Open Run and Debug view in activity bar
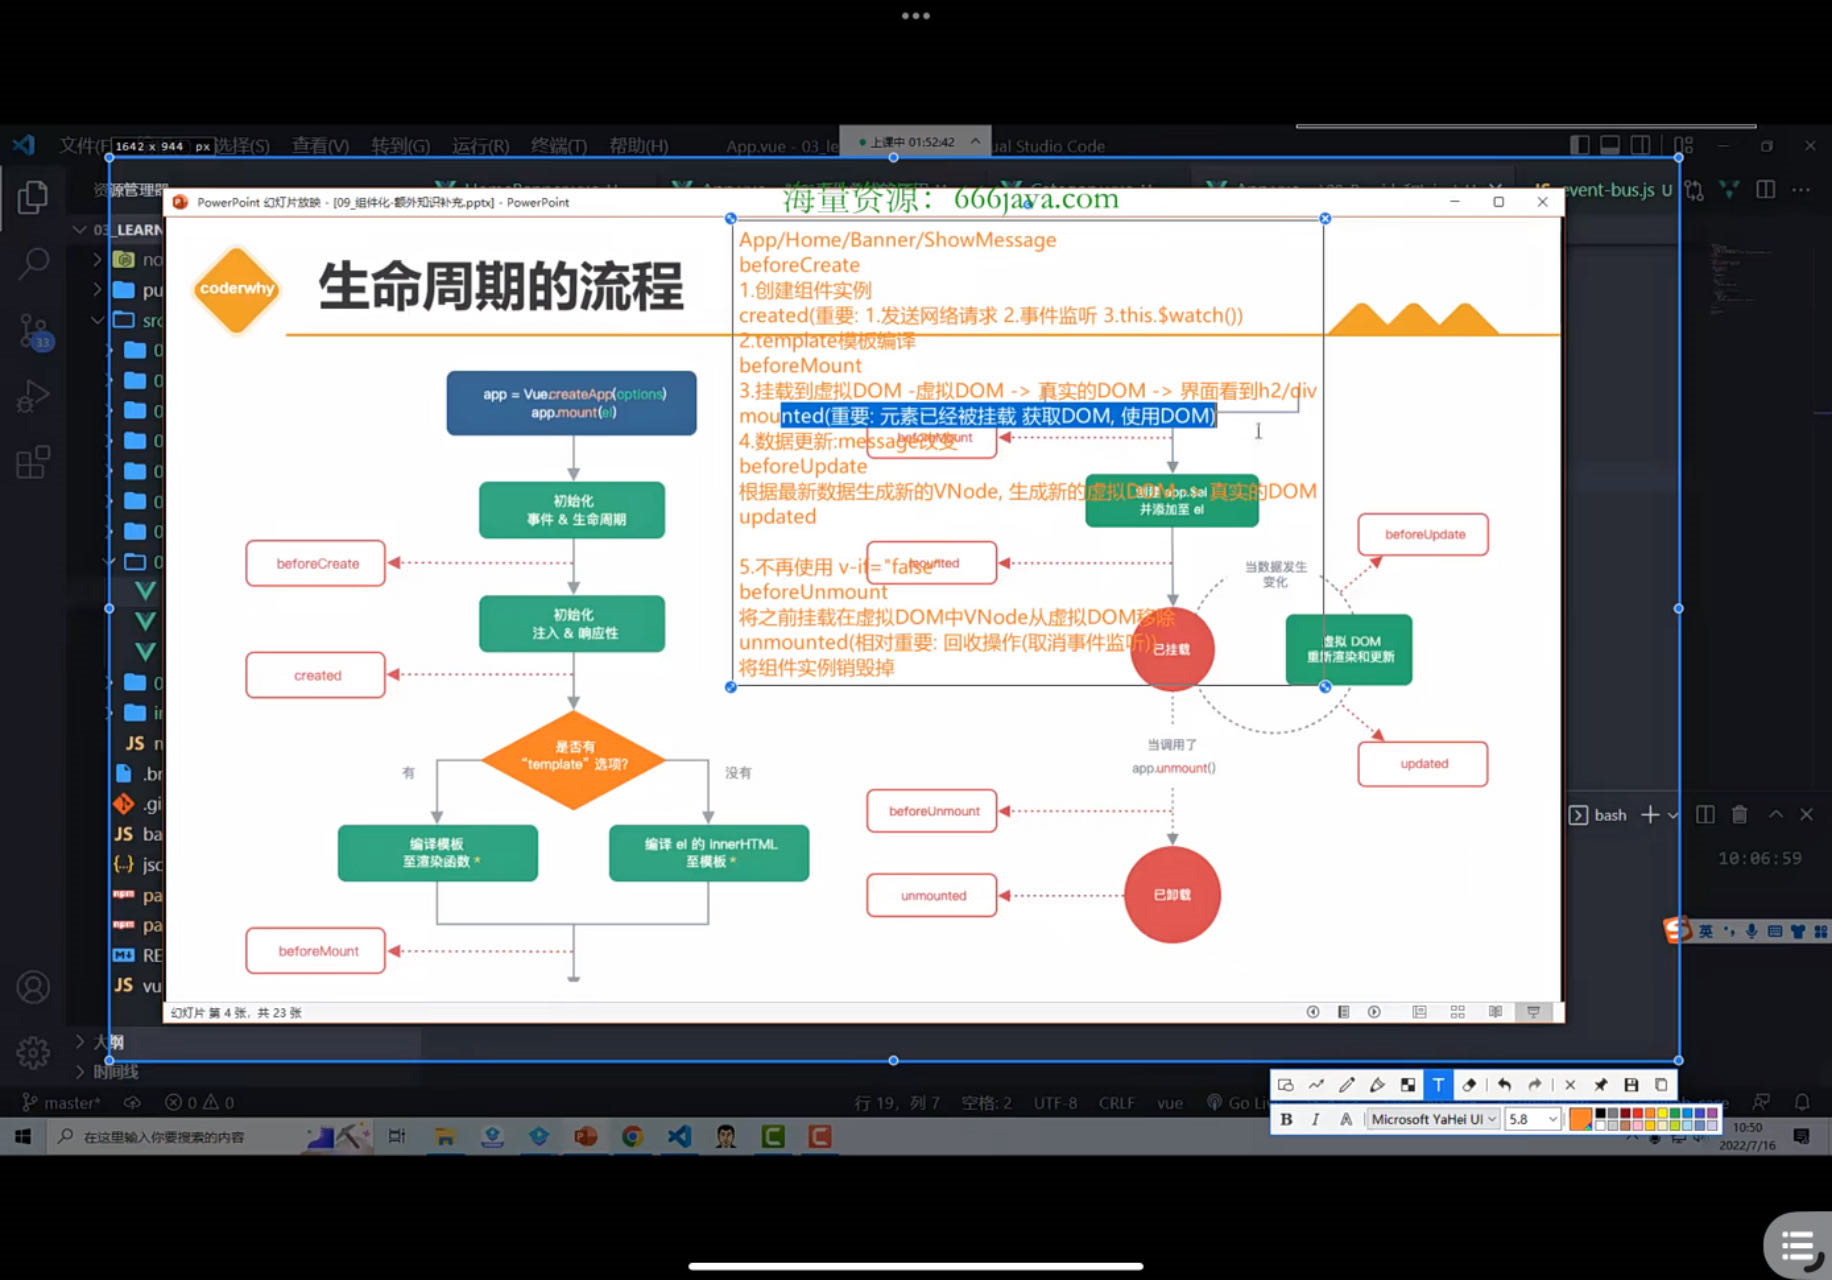This screenshot has width=1832, height=1280. coord(33,396)
